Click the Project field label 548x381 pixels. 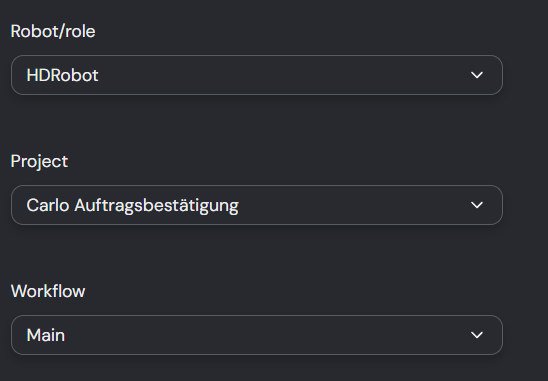(x=39, y=162)
